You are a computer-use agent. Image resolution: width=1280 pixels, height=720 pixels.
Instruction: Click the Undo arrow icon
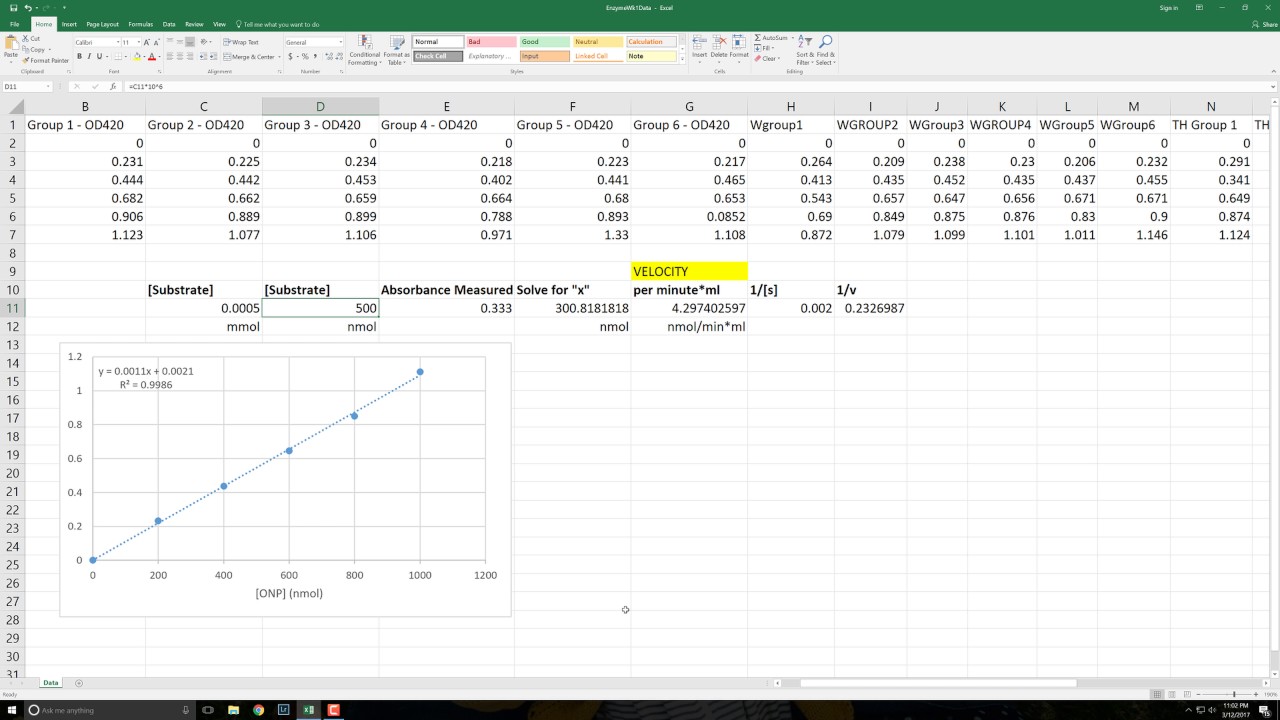pyautogui.click(x=26, y=8)
